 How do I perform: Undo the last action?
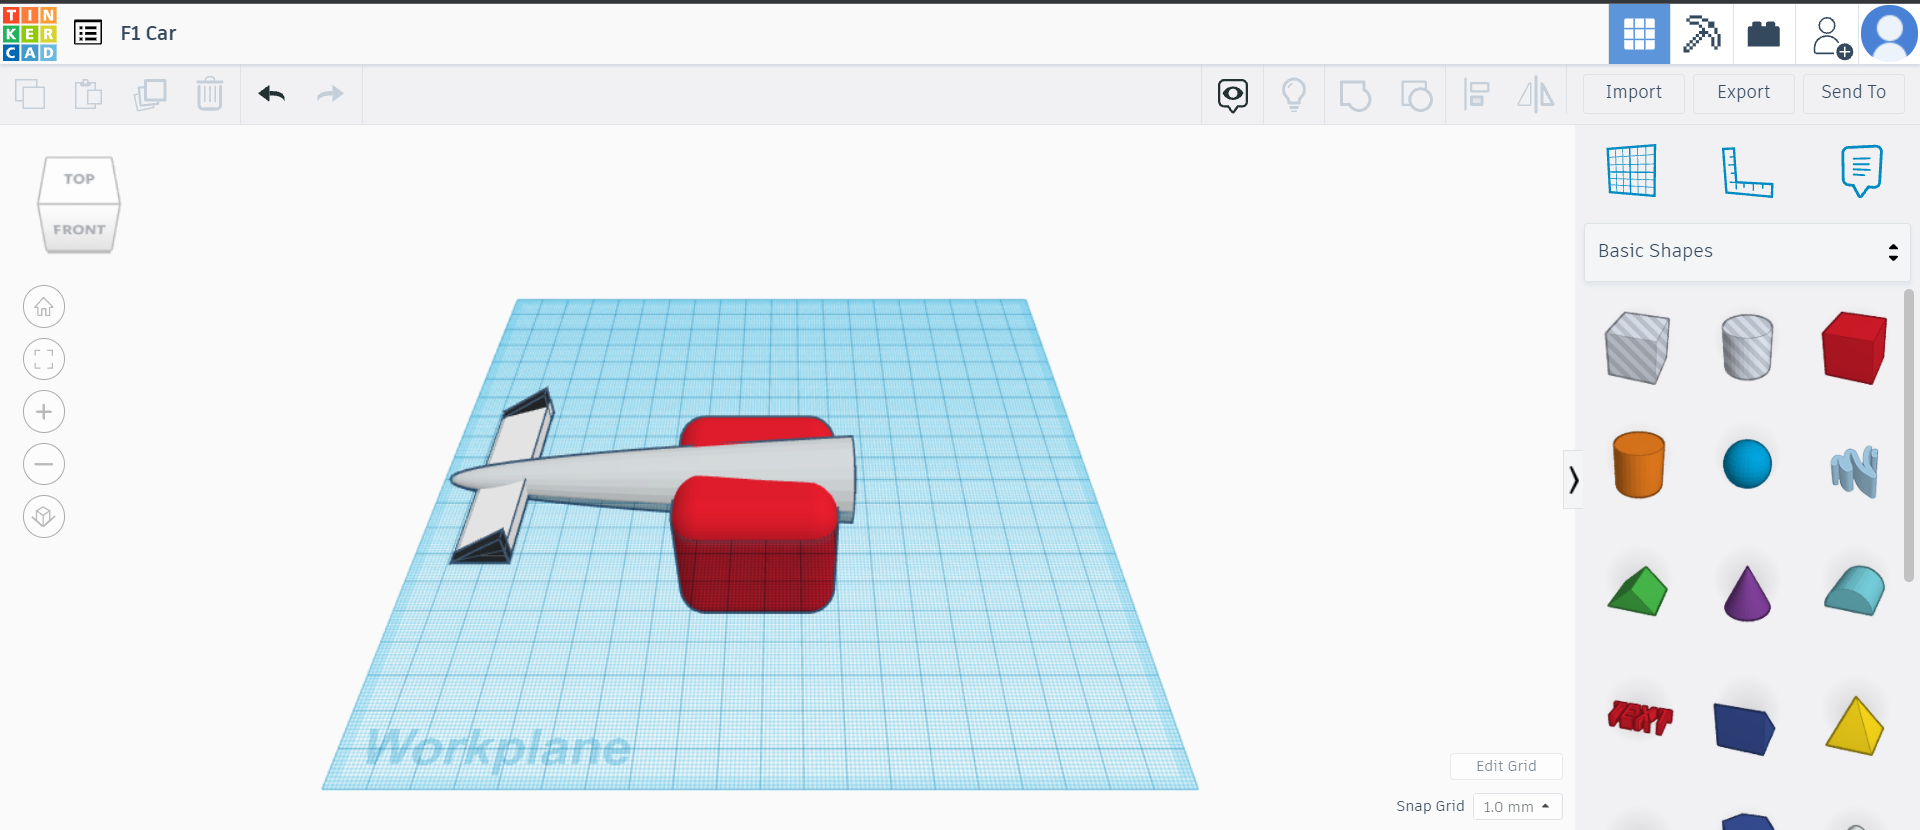tap(272, 94)
